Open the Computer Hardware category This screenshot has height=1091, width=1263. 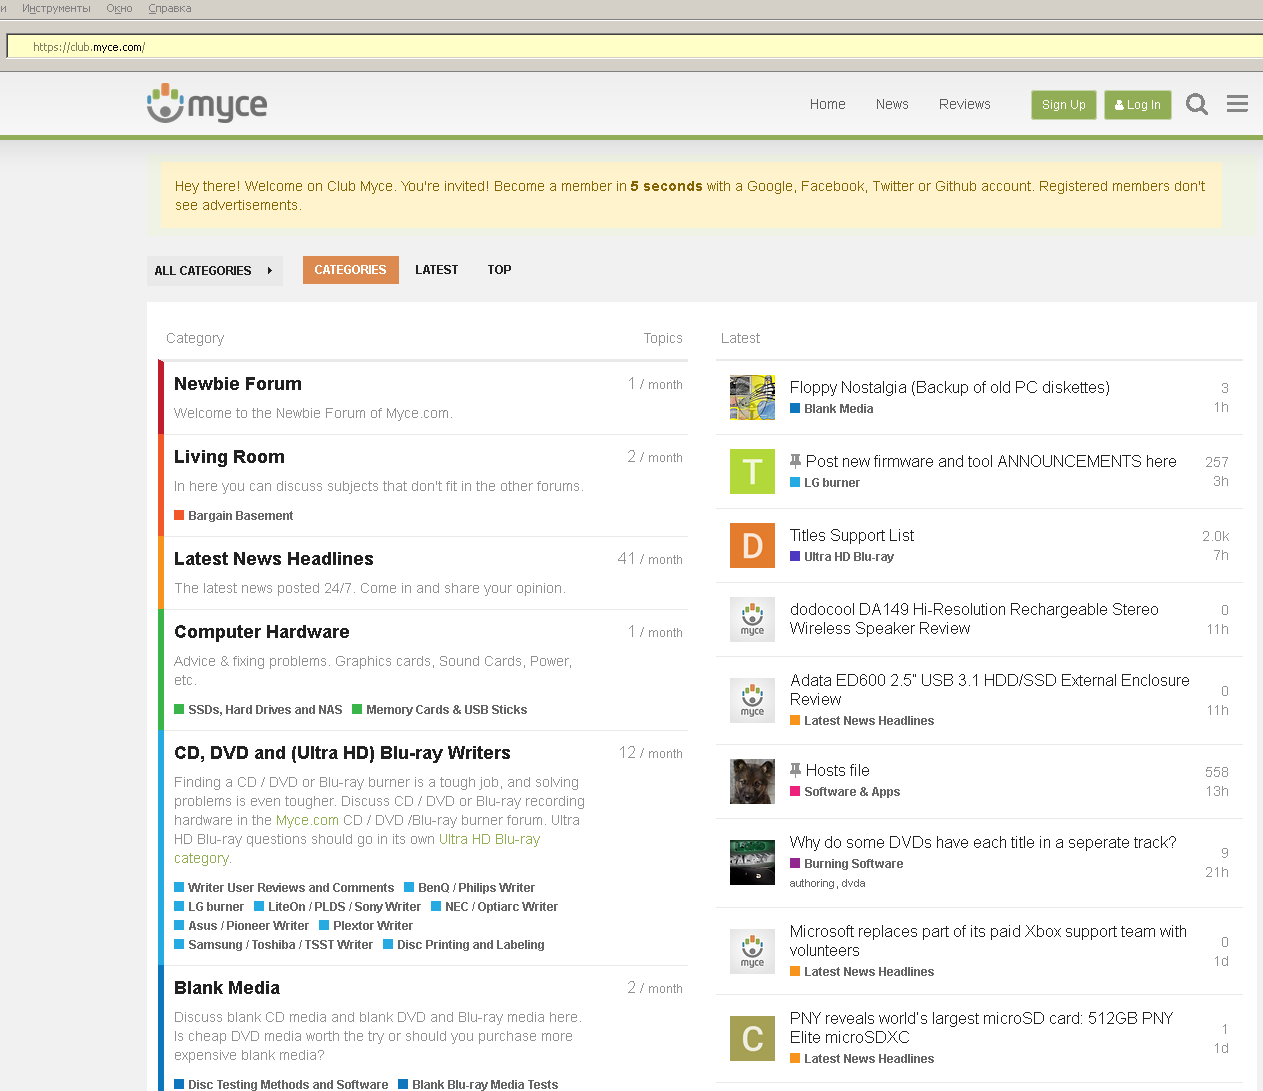(262, 632)
